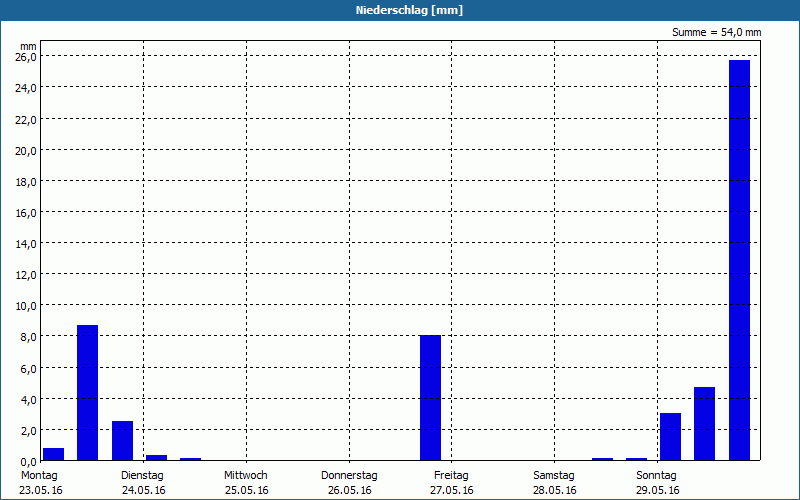Screen dimensions: 800x500
Task: Click the 14,0 y-axis label
Action: click(x=26, y=244)
